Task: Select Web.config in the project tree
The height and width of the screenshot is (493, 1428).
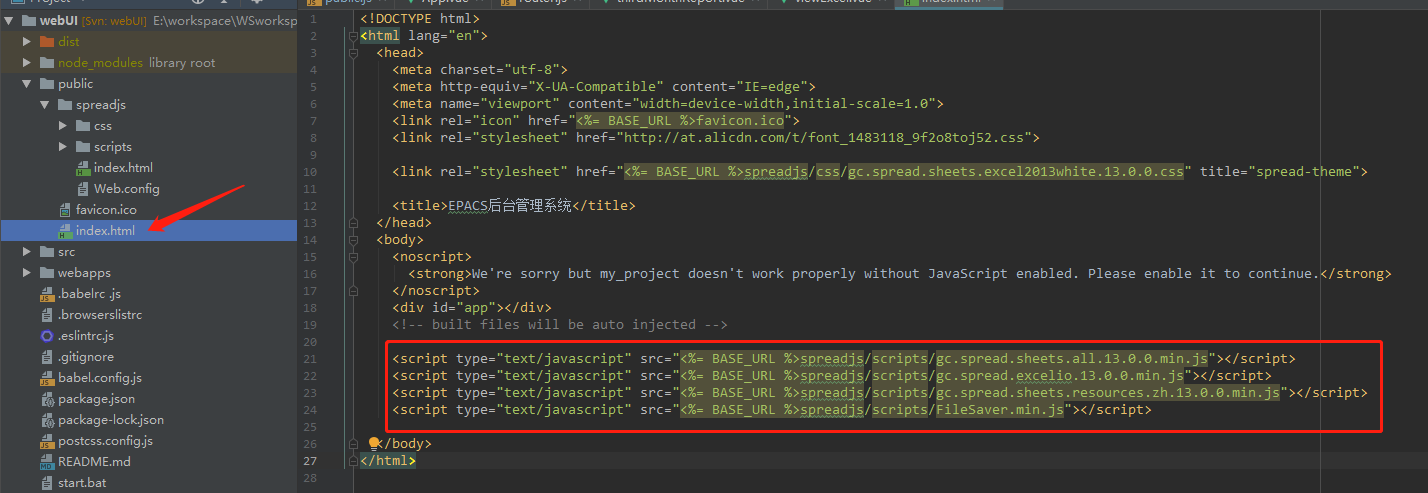Action: click(127, 189)
